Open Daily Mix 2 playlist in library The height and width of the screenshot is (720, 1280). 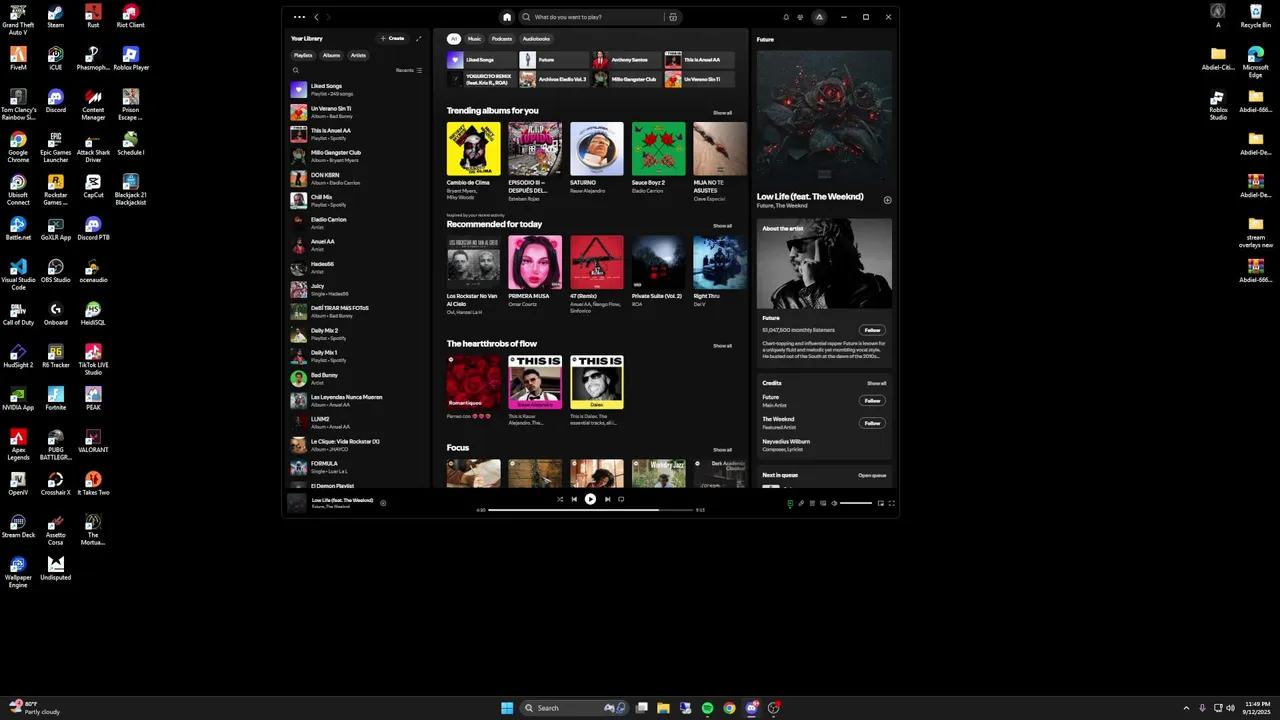tap(357, 334)
